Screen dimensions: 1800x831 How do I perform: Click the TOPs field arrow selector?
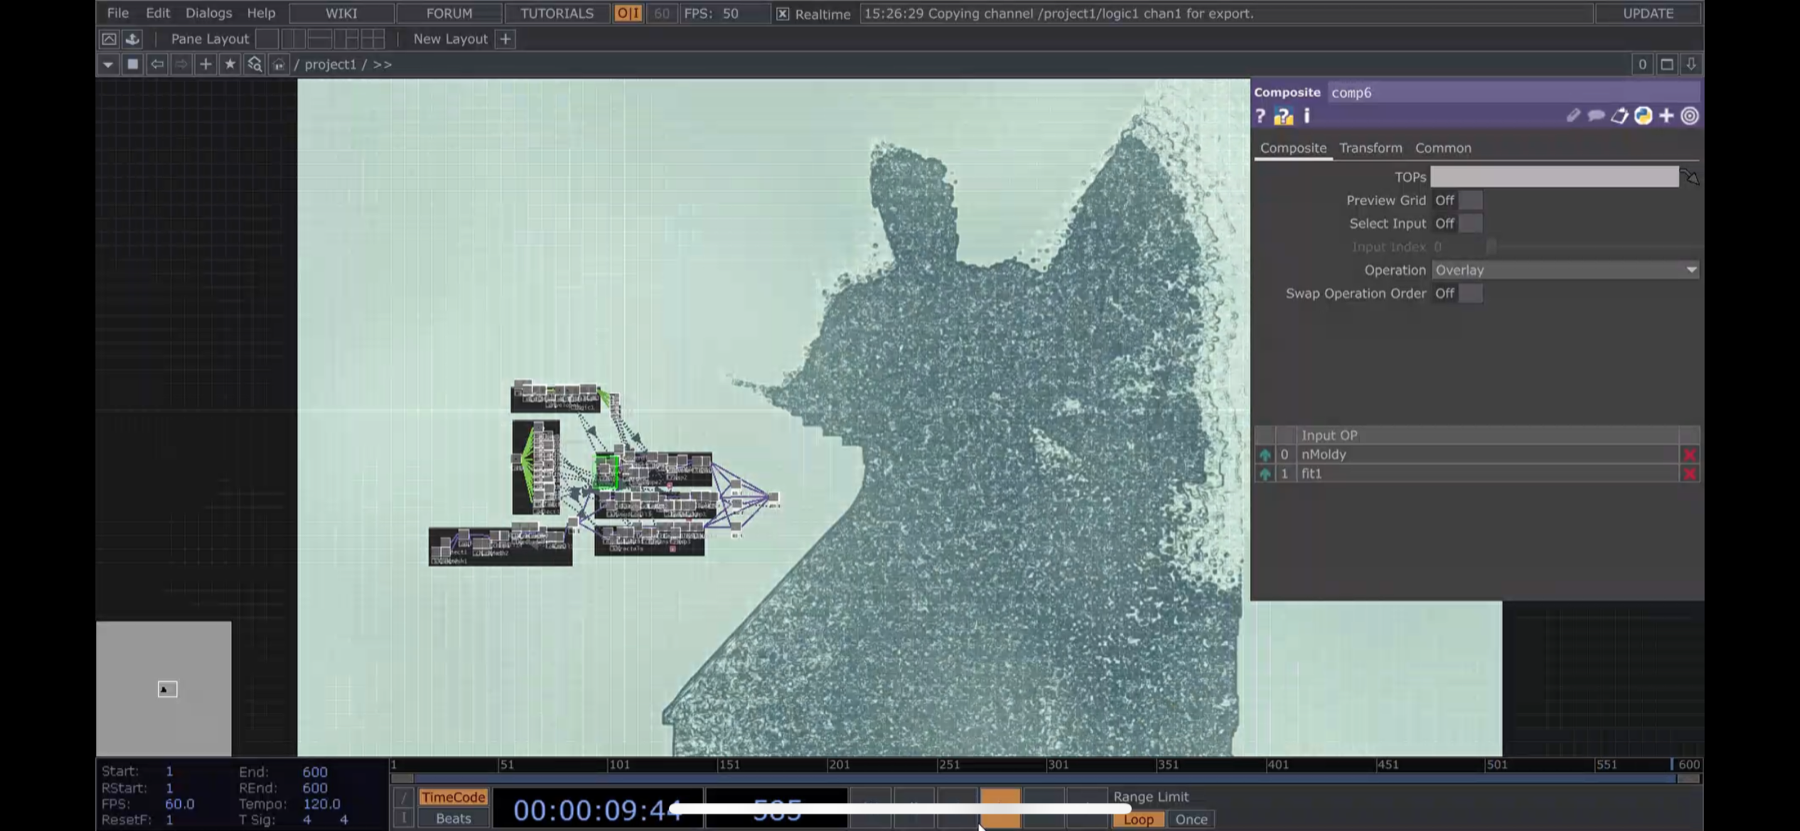coord(1690,177)
